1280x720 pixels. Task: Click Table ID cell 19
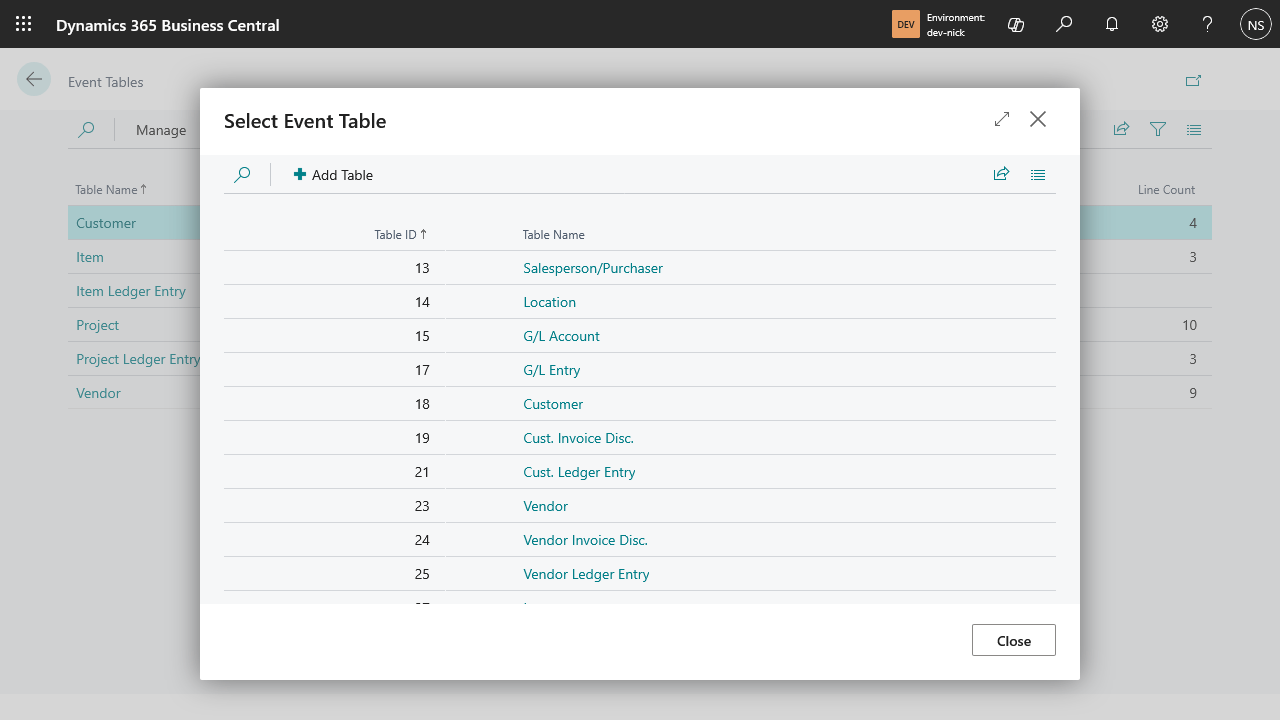coord(422,438)
